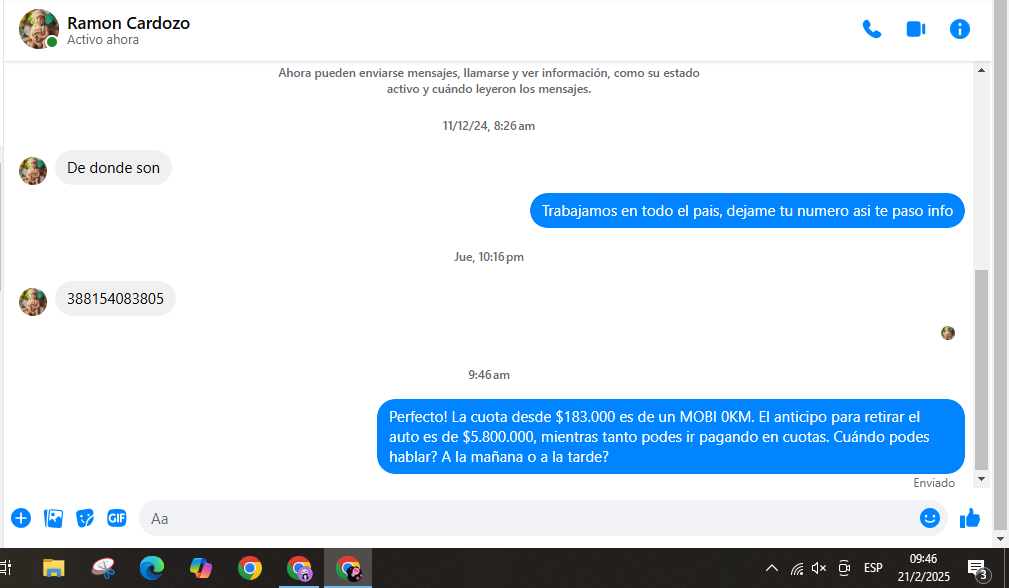
Task: Show hidden system tray icons
Action: (x=771, y=568)
